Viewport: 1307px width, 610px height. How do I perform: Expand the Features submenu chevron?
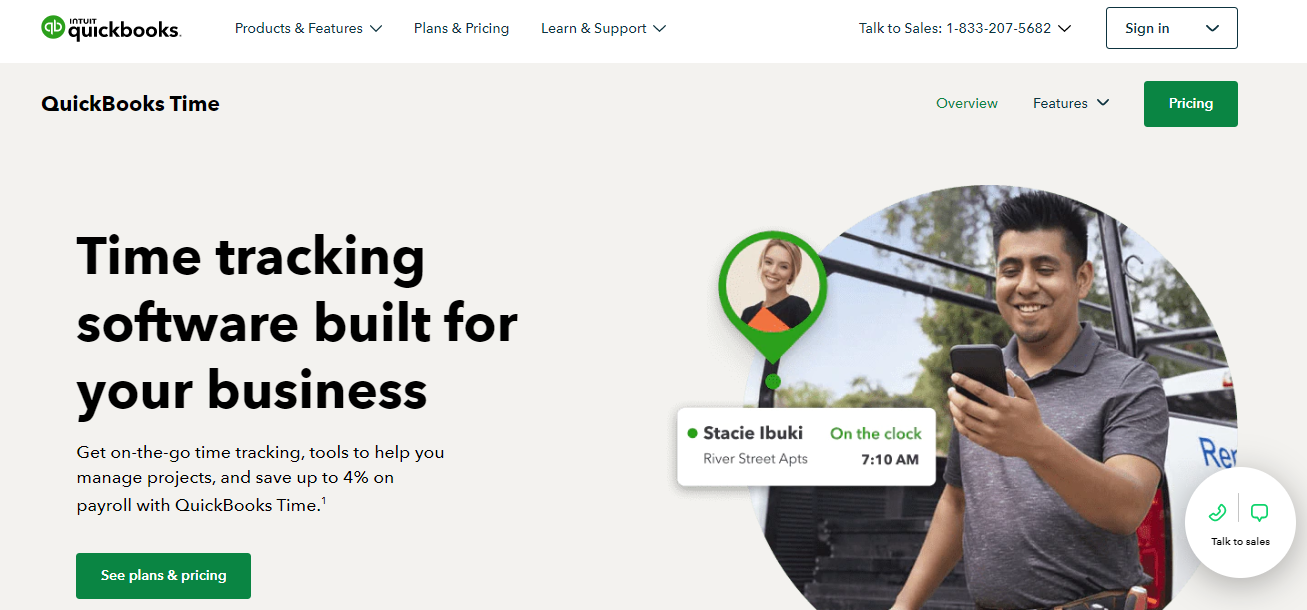[x=1103, y=103]
